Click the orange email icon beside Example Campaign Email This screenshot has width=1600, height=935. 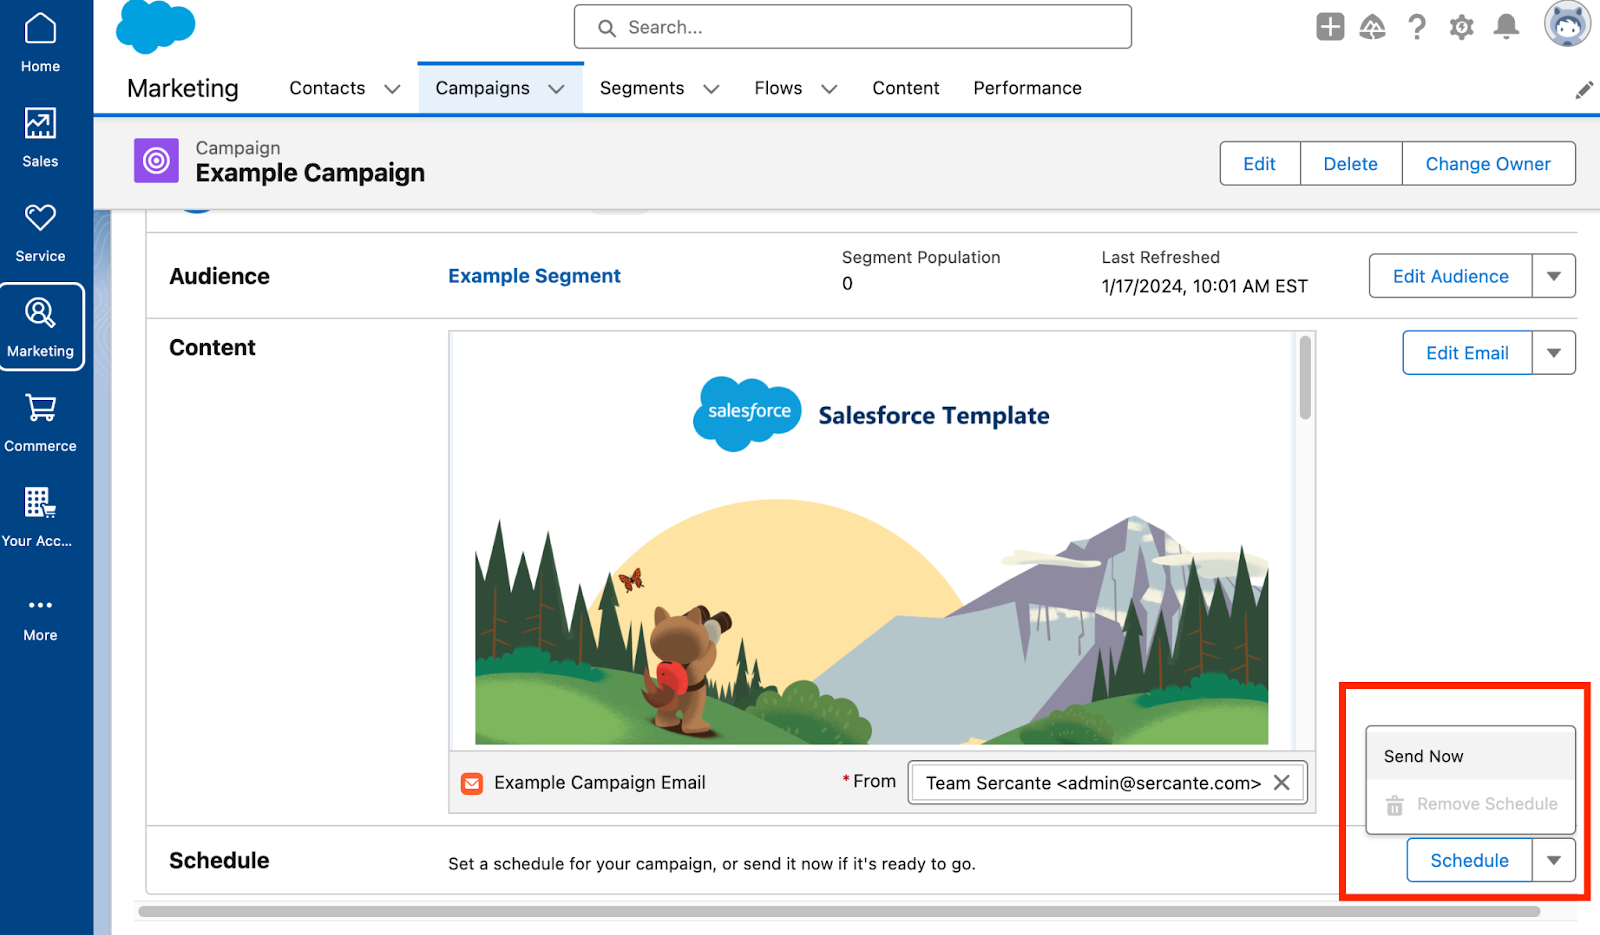(472, 783)
